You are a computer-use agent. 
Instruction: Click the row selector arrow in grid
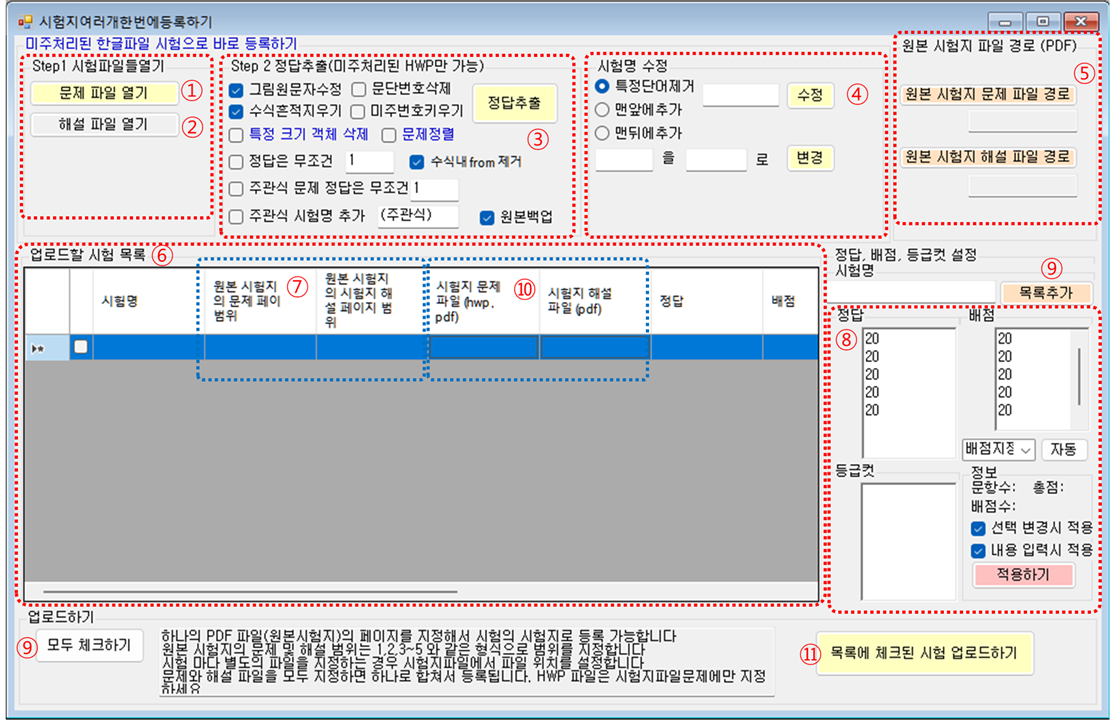pos(39,347)
